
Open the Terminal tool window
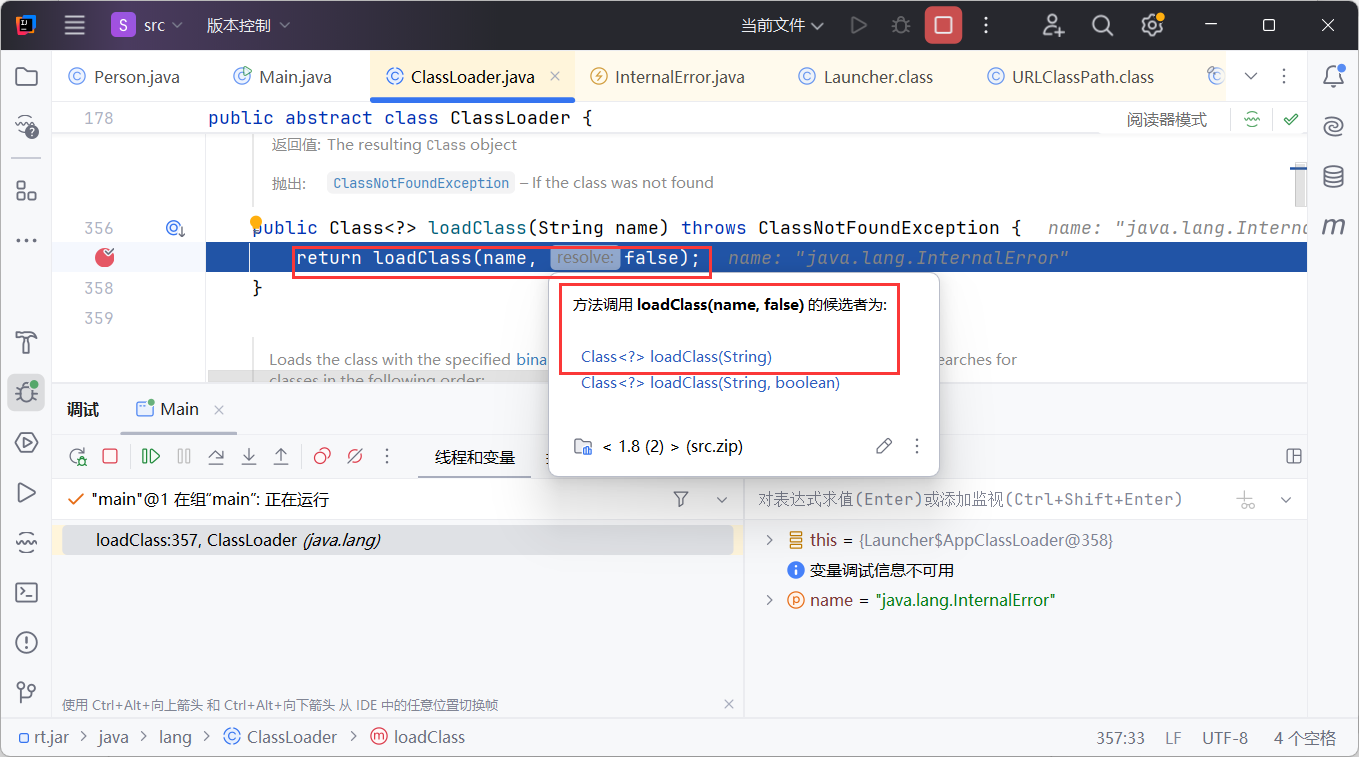27,592
